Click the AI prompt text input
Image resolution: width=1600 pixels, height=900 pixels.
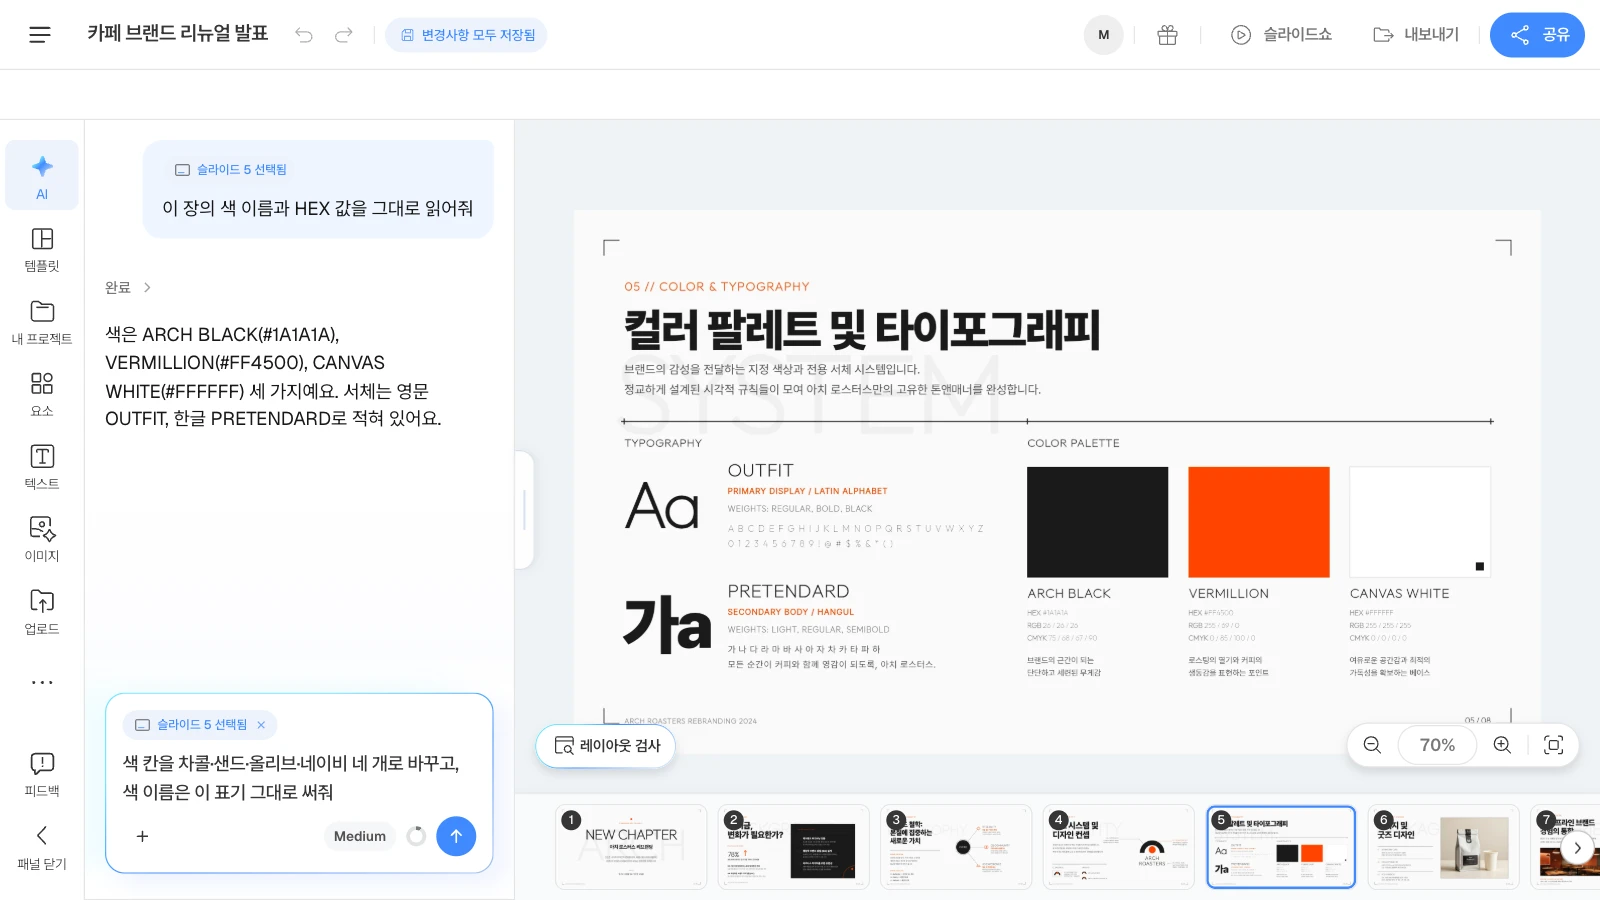coord(298,777)
